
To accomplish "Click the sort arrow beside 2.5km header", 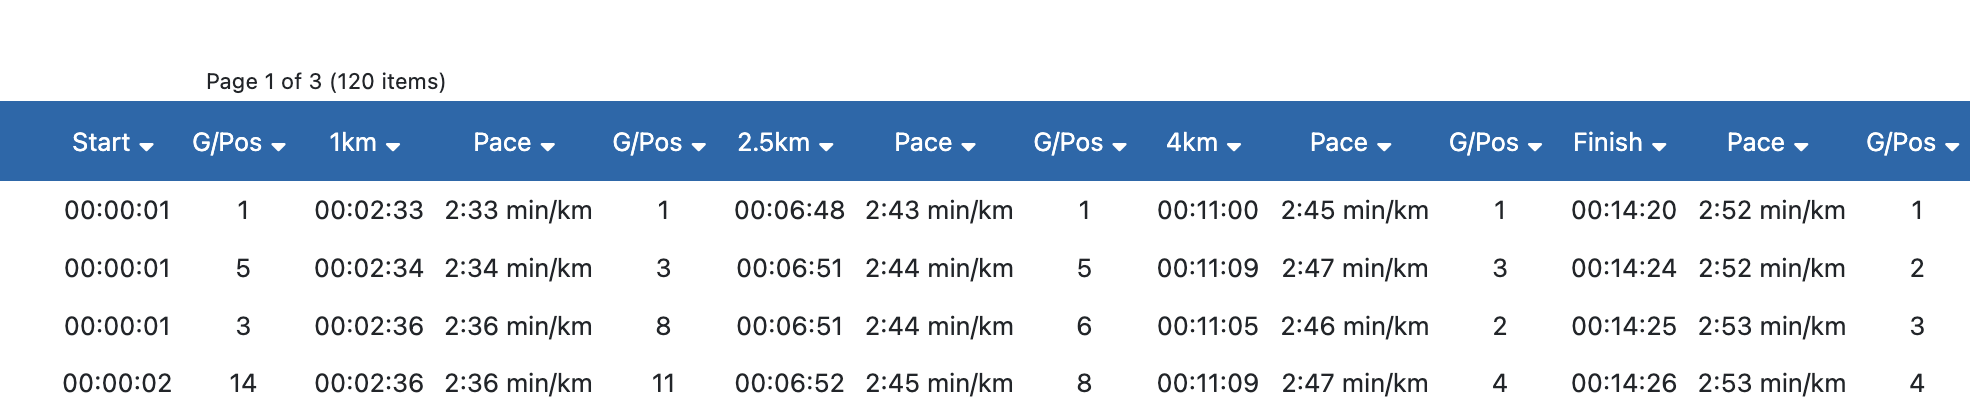I will pos(826,146).
